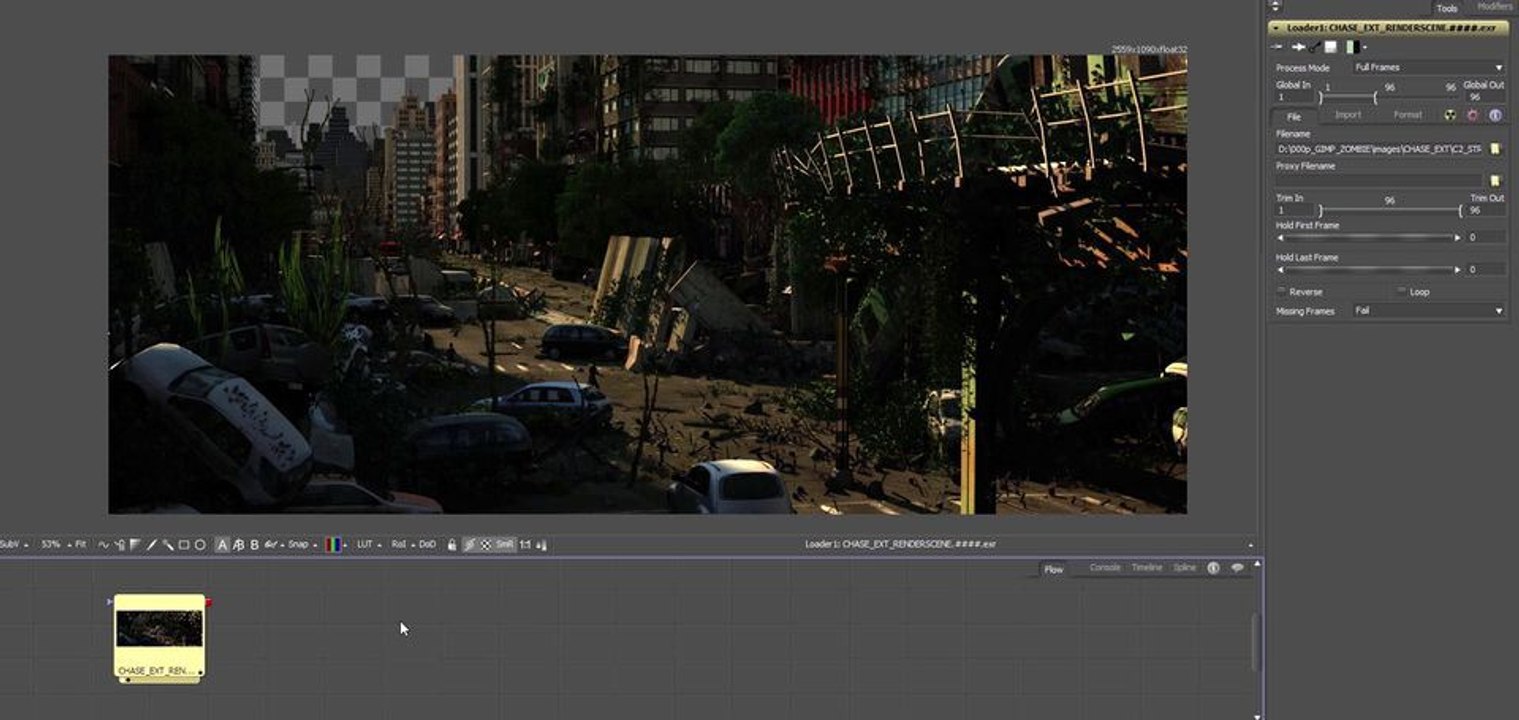
Task: Select the polyline wave tool icon
Action: click(x=103, y=545)
